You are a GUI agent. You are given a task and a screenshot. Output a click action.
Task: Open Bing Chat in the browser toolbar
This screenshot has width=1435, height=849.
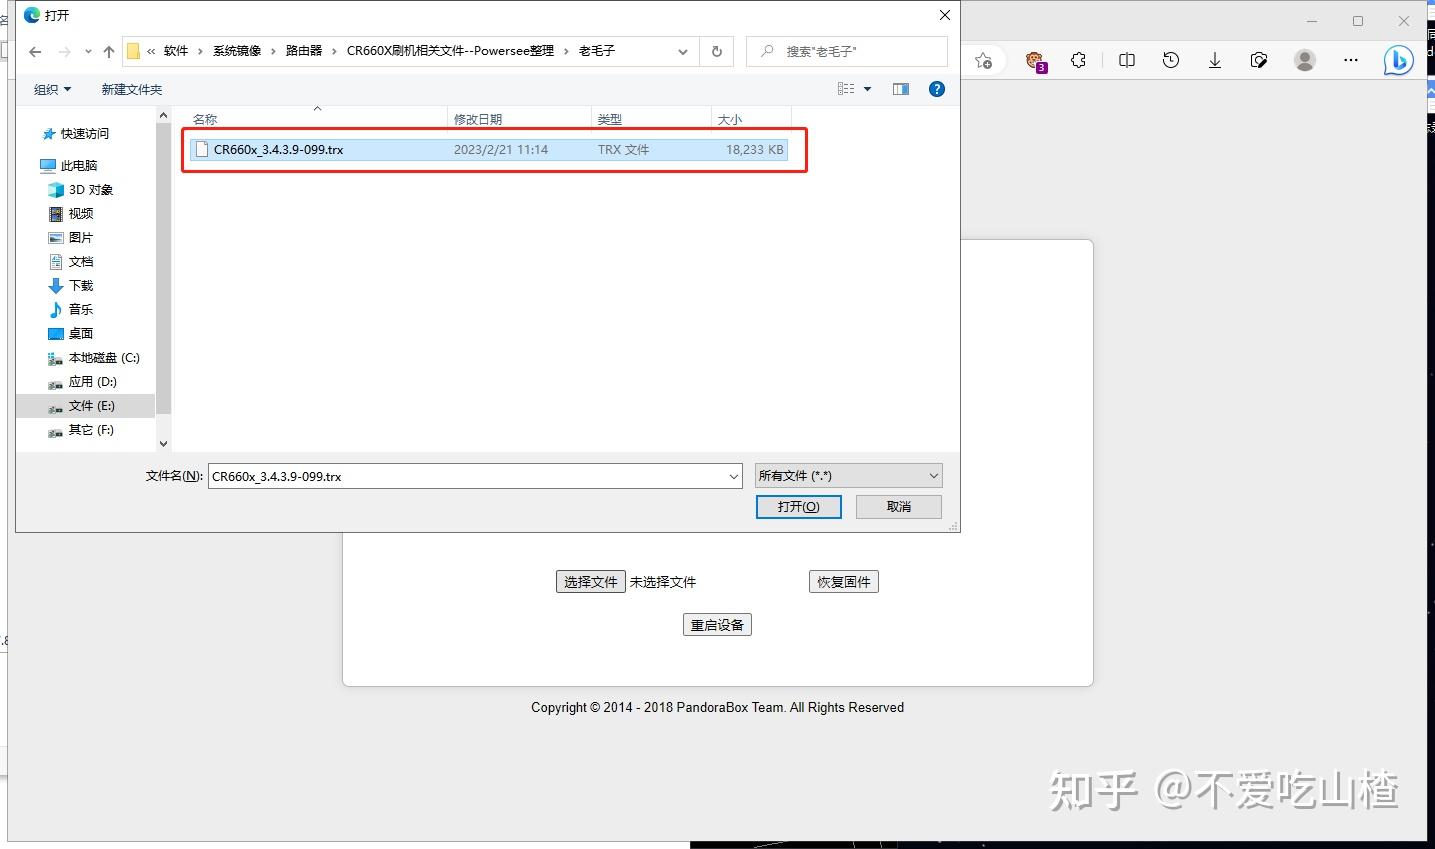[1398, 60]
